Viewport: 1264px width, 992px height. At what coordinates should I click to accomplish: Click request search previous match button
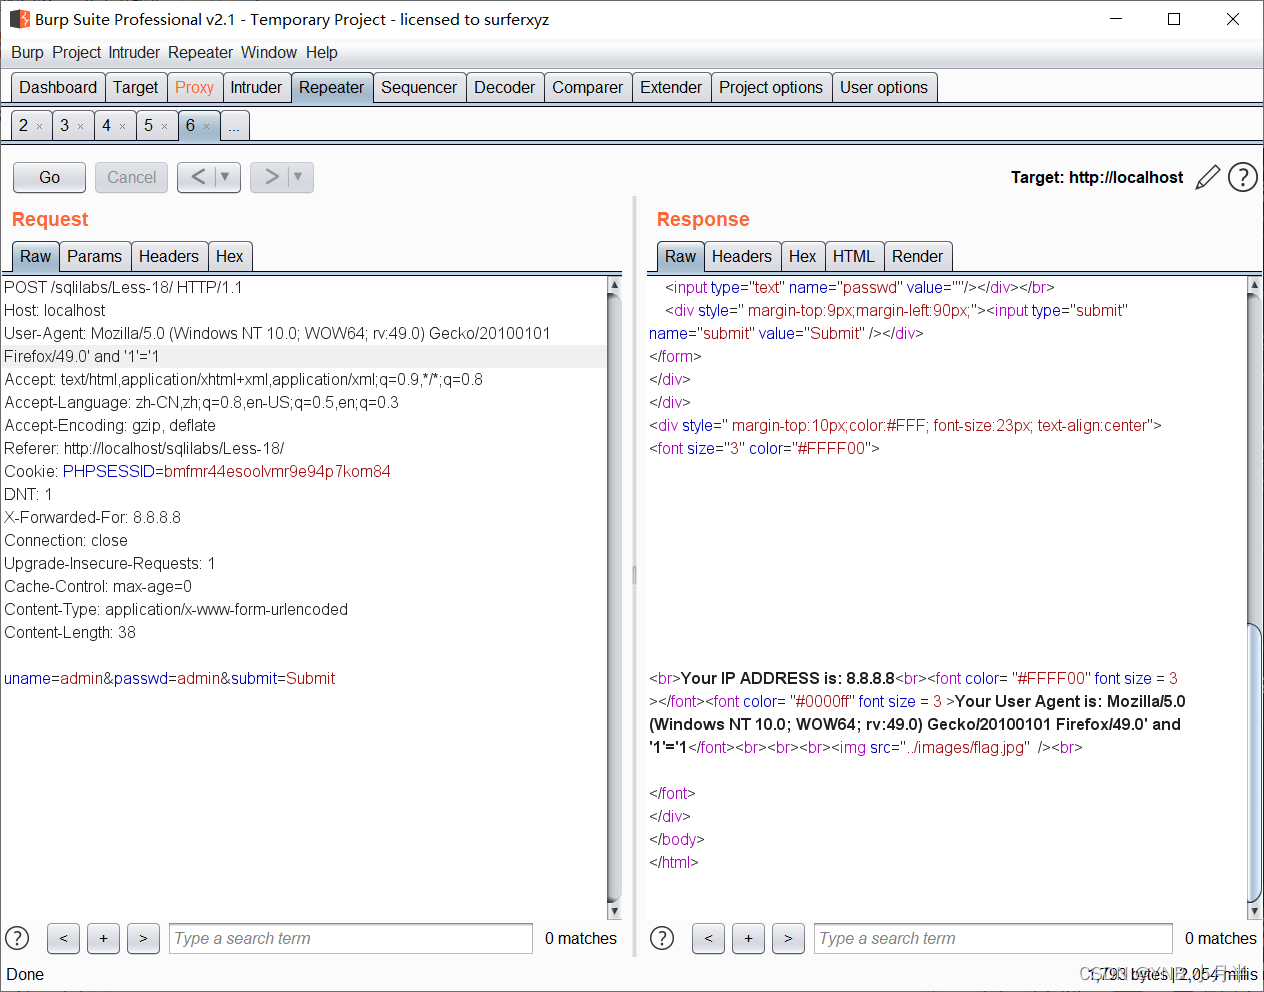pyautogui.click(x=63, y=938)
